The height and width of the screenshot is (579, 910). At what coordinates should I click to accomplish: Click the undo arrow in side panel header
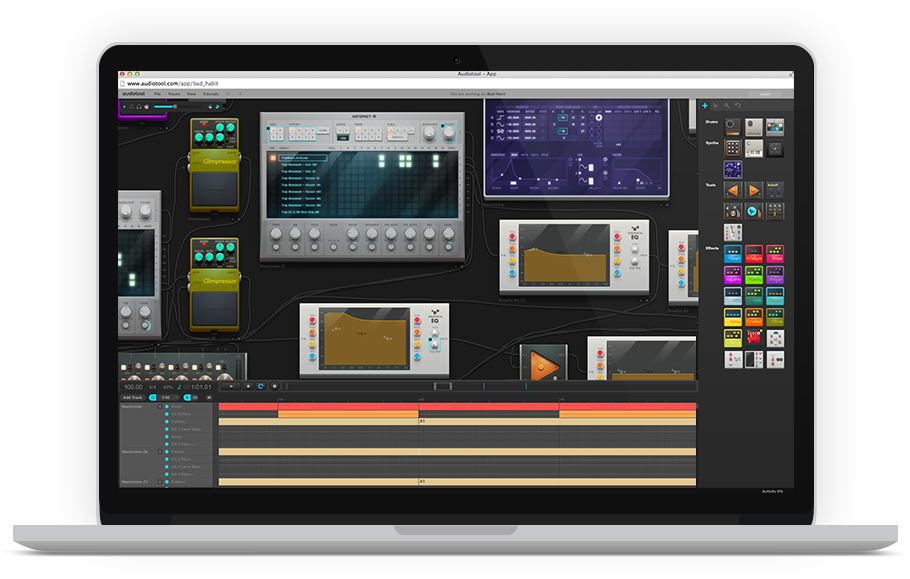pos(738,105)
